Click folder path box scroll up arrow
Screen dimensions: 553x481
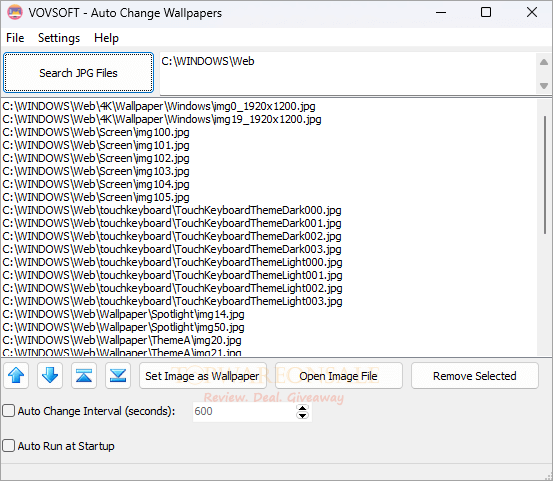coord(544,62)
